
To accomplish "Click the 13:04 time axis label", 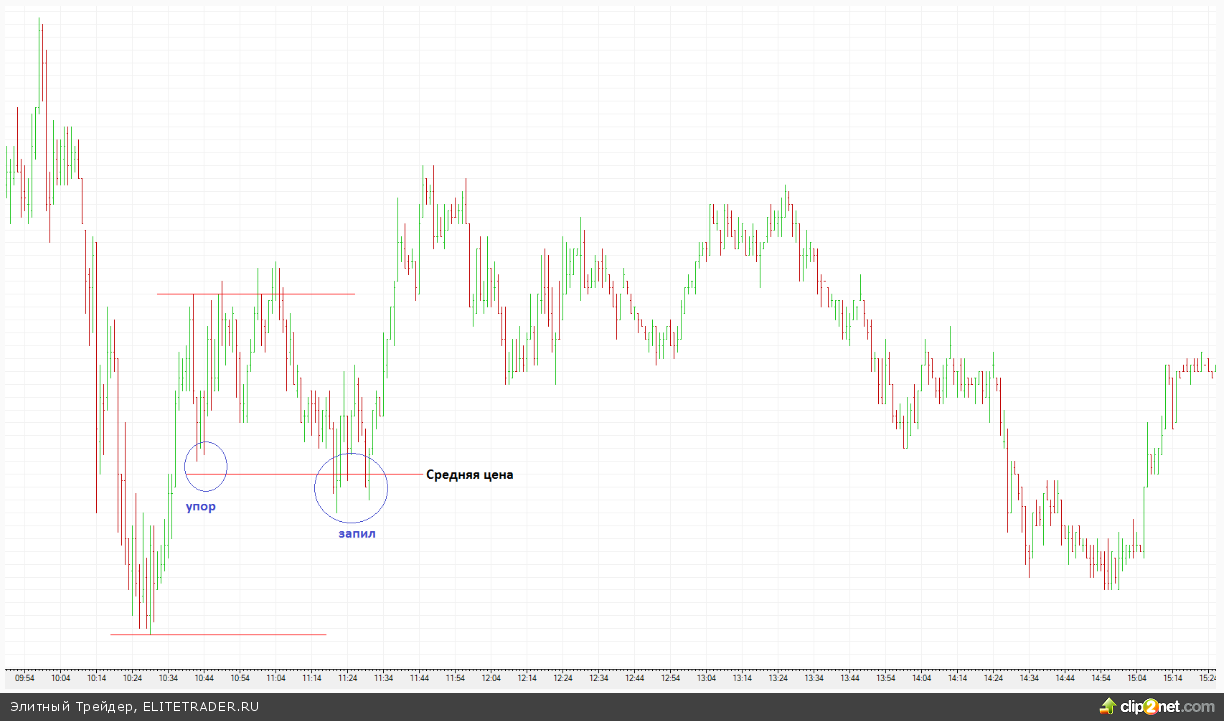I will (706, 678).
